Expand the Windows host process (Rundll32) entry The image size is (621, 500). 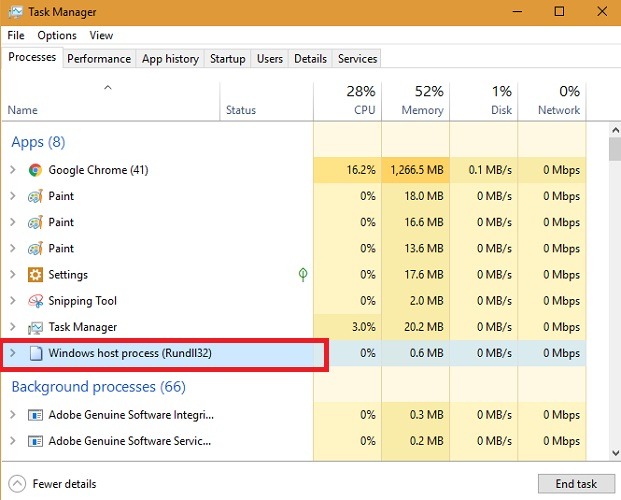tap(13, 353)
